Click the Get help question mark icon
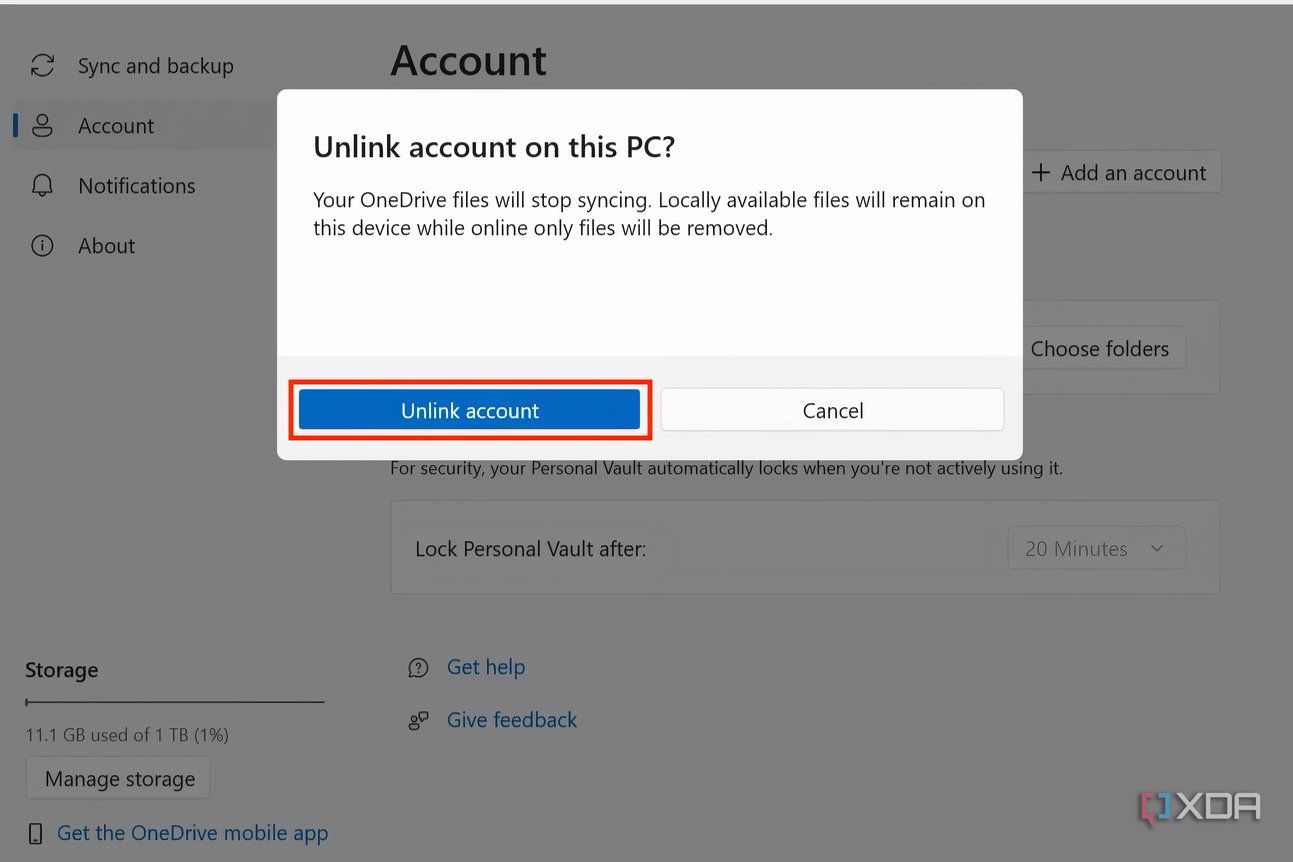This screenshot has width=1293, height=862. tap(418, 667)
